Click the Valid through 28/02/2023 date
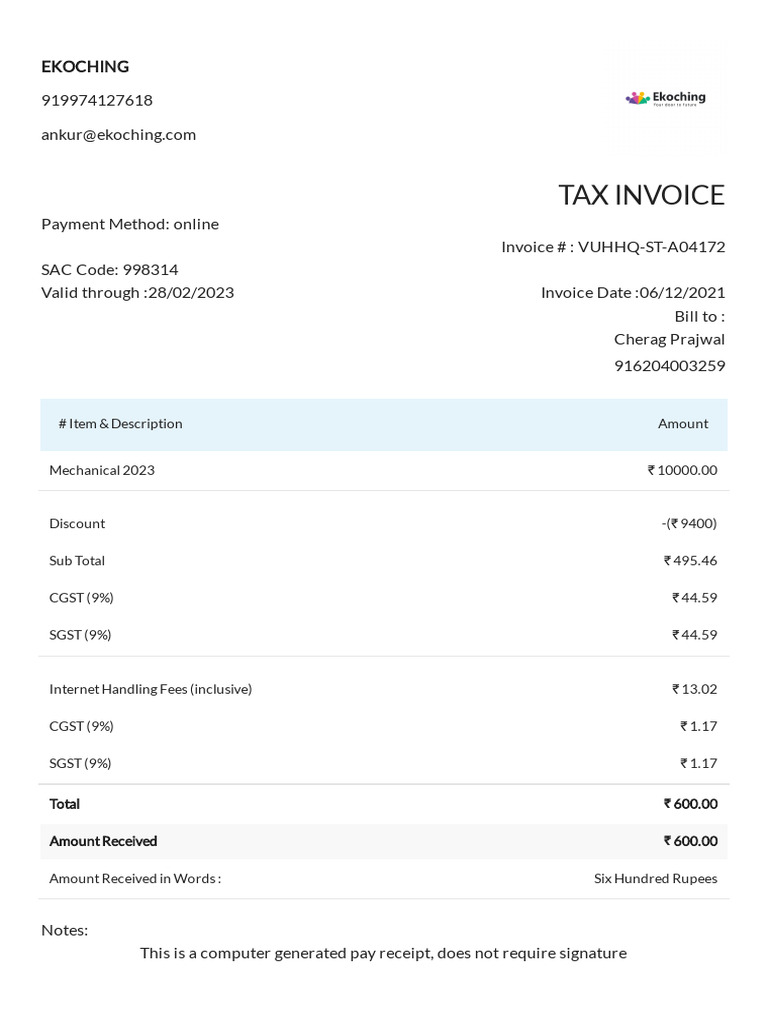This screenshot has width=768, height=1024. click(x=138, y=292)
